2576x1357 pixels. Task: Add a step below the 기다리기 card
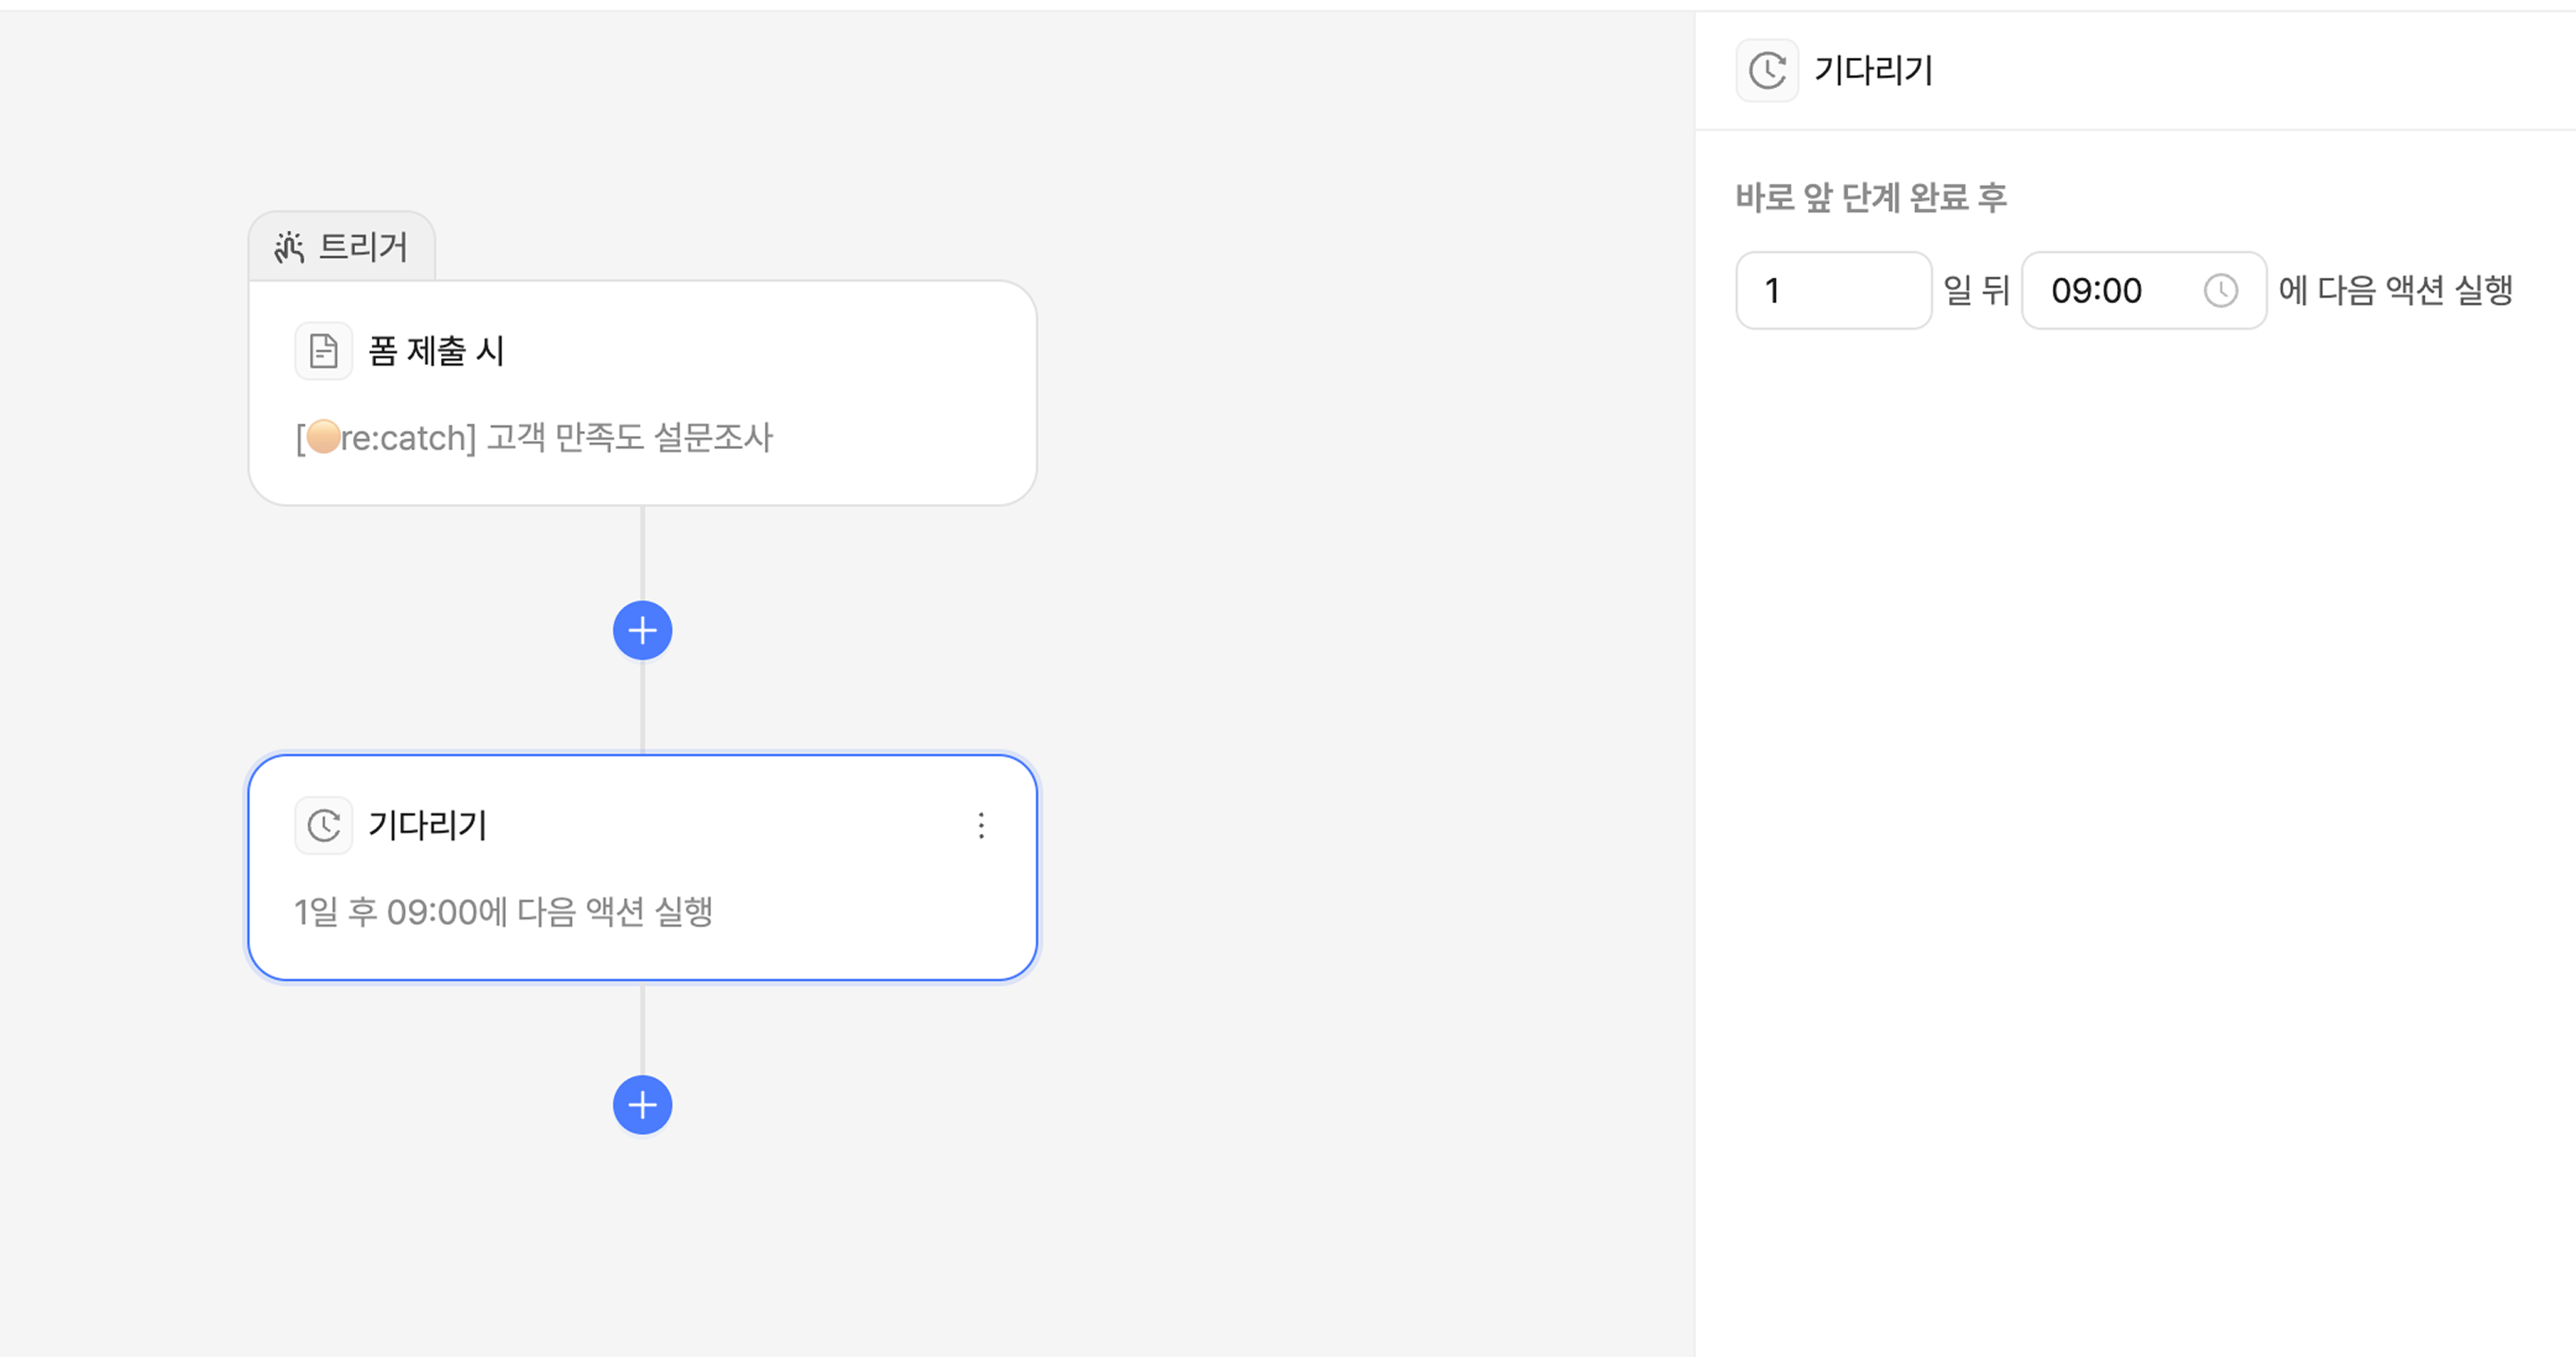[642, 1105]
